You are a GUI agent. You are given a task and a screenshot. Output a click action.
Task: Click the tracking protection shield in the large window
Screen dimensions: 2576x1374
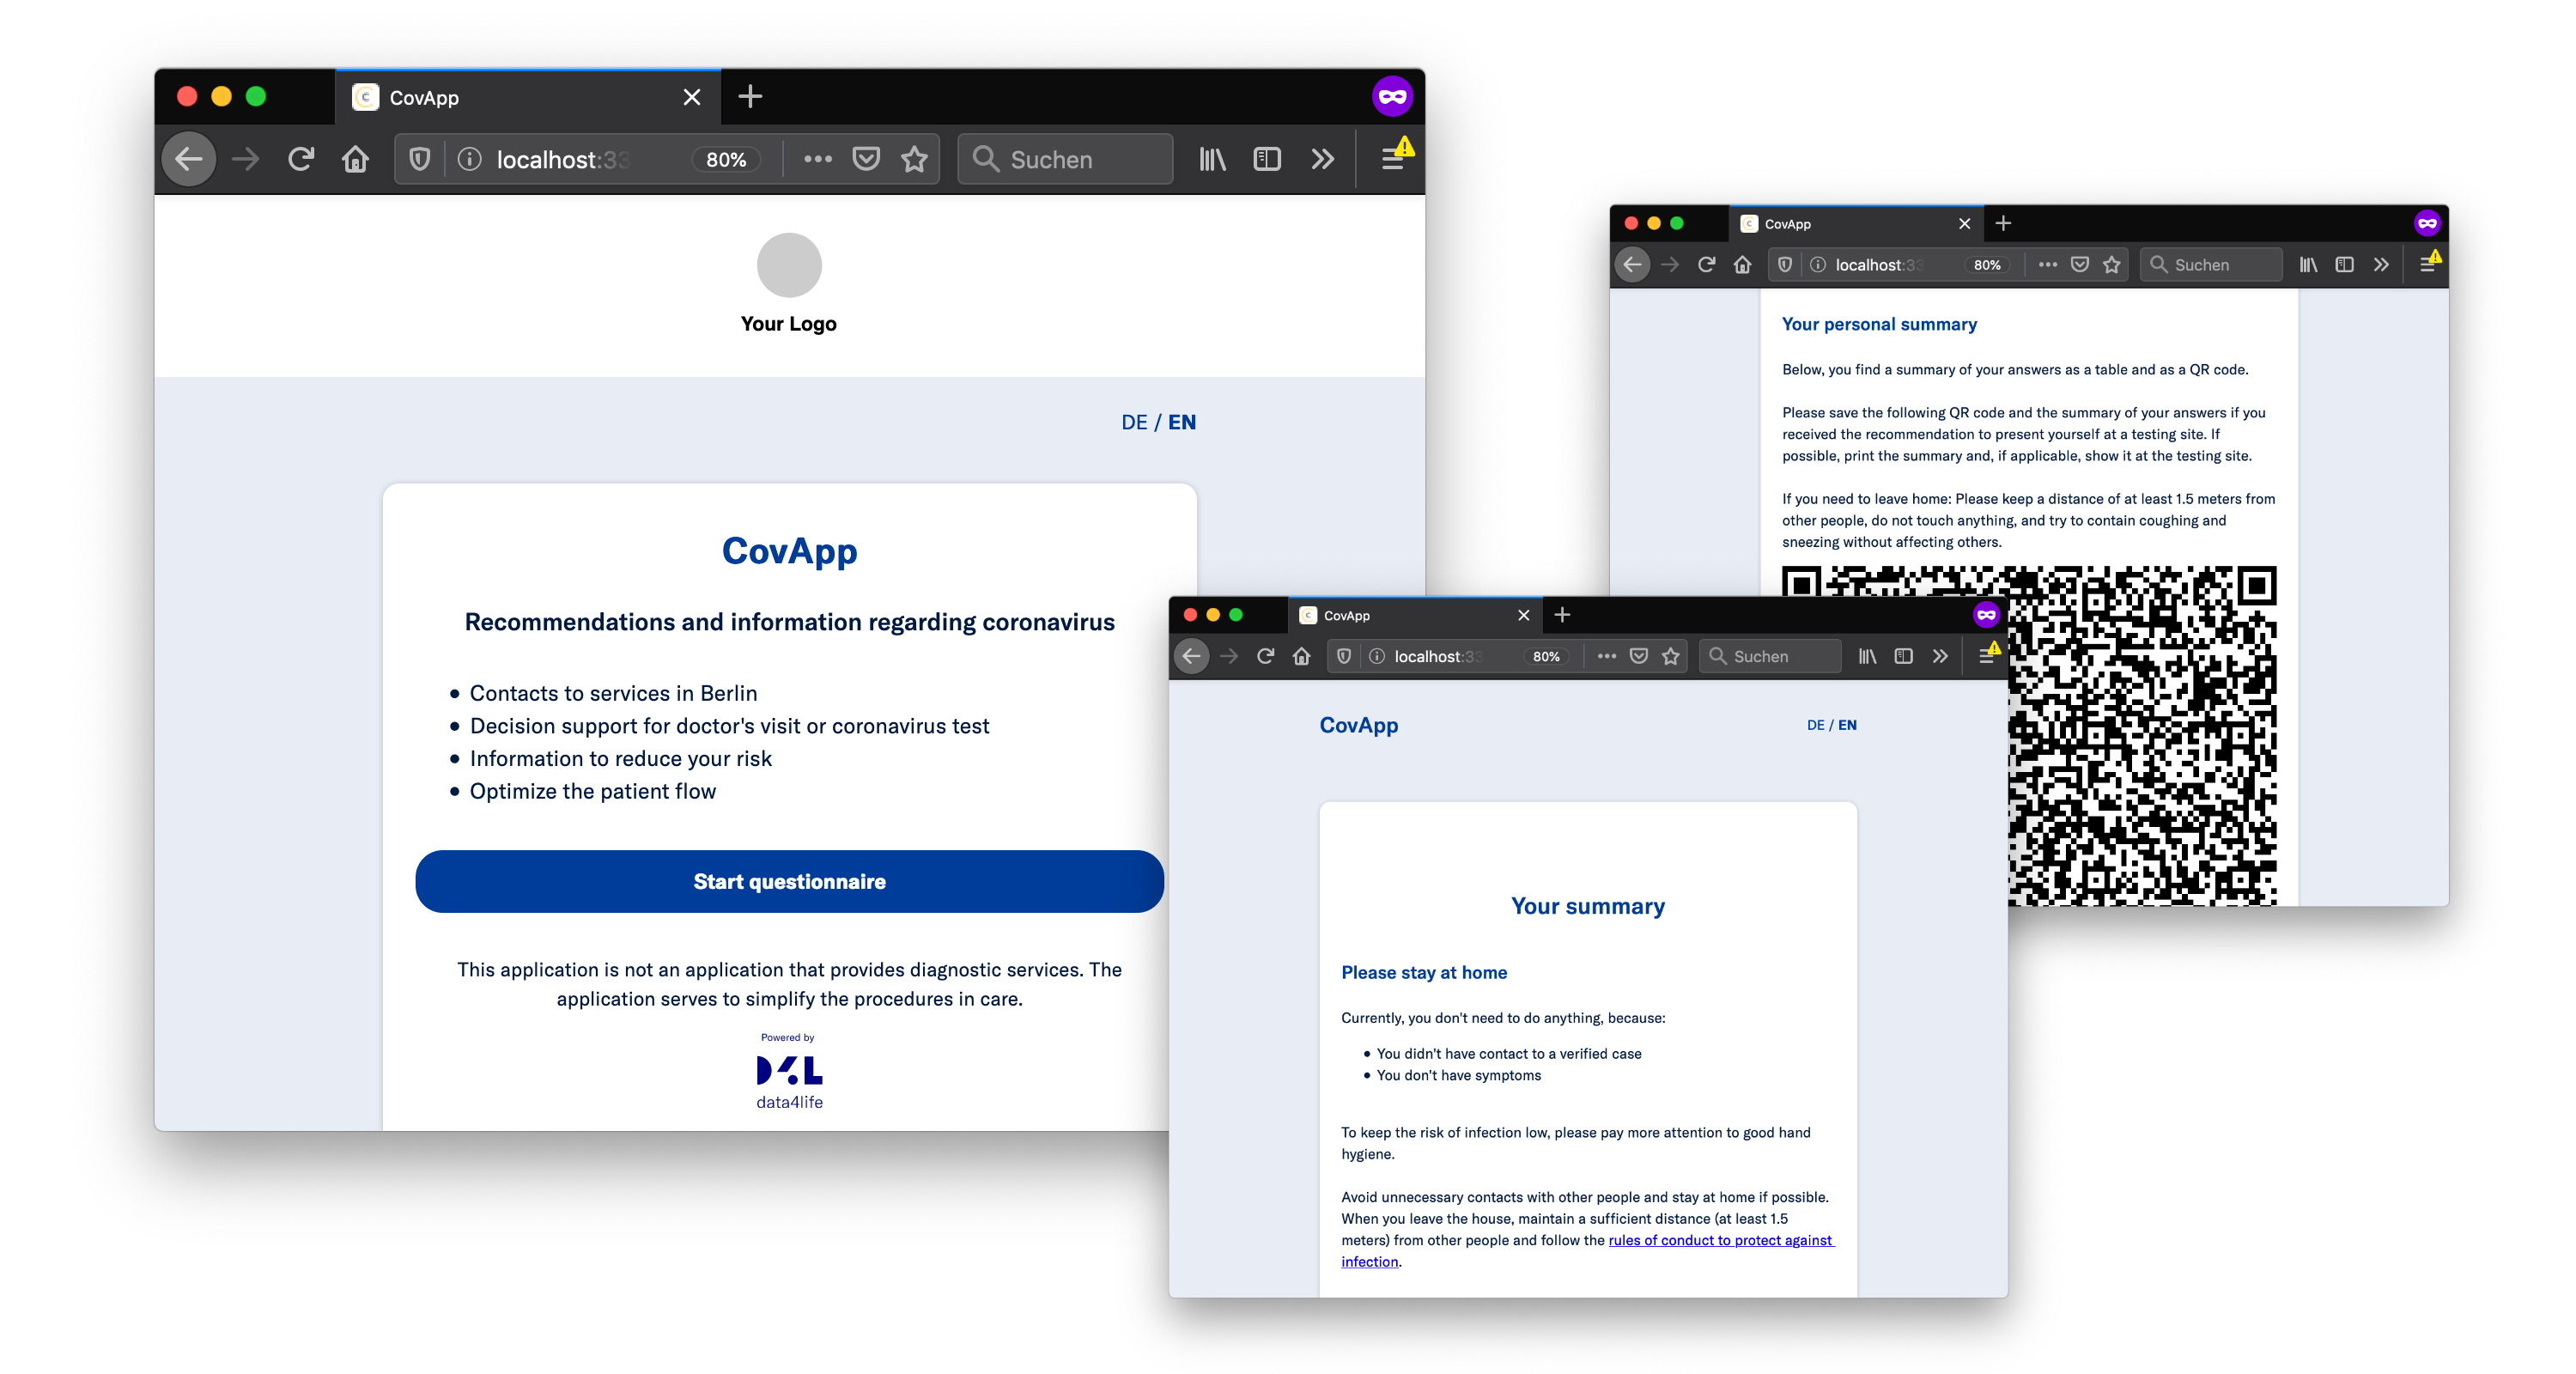pos(420,159)
